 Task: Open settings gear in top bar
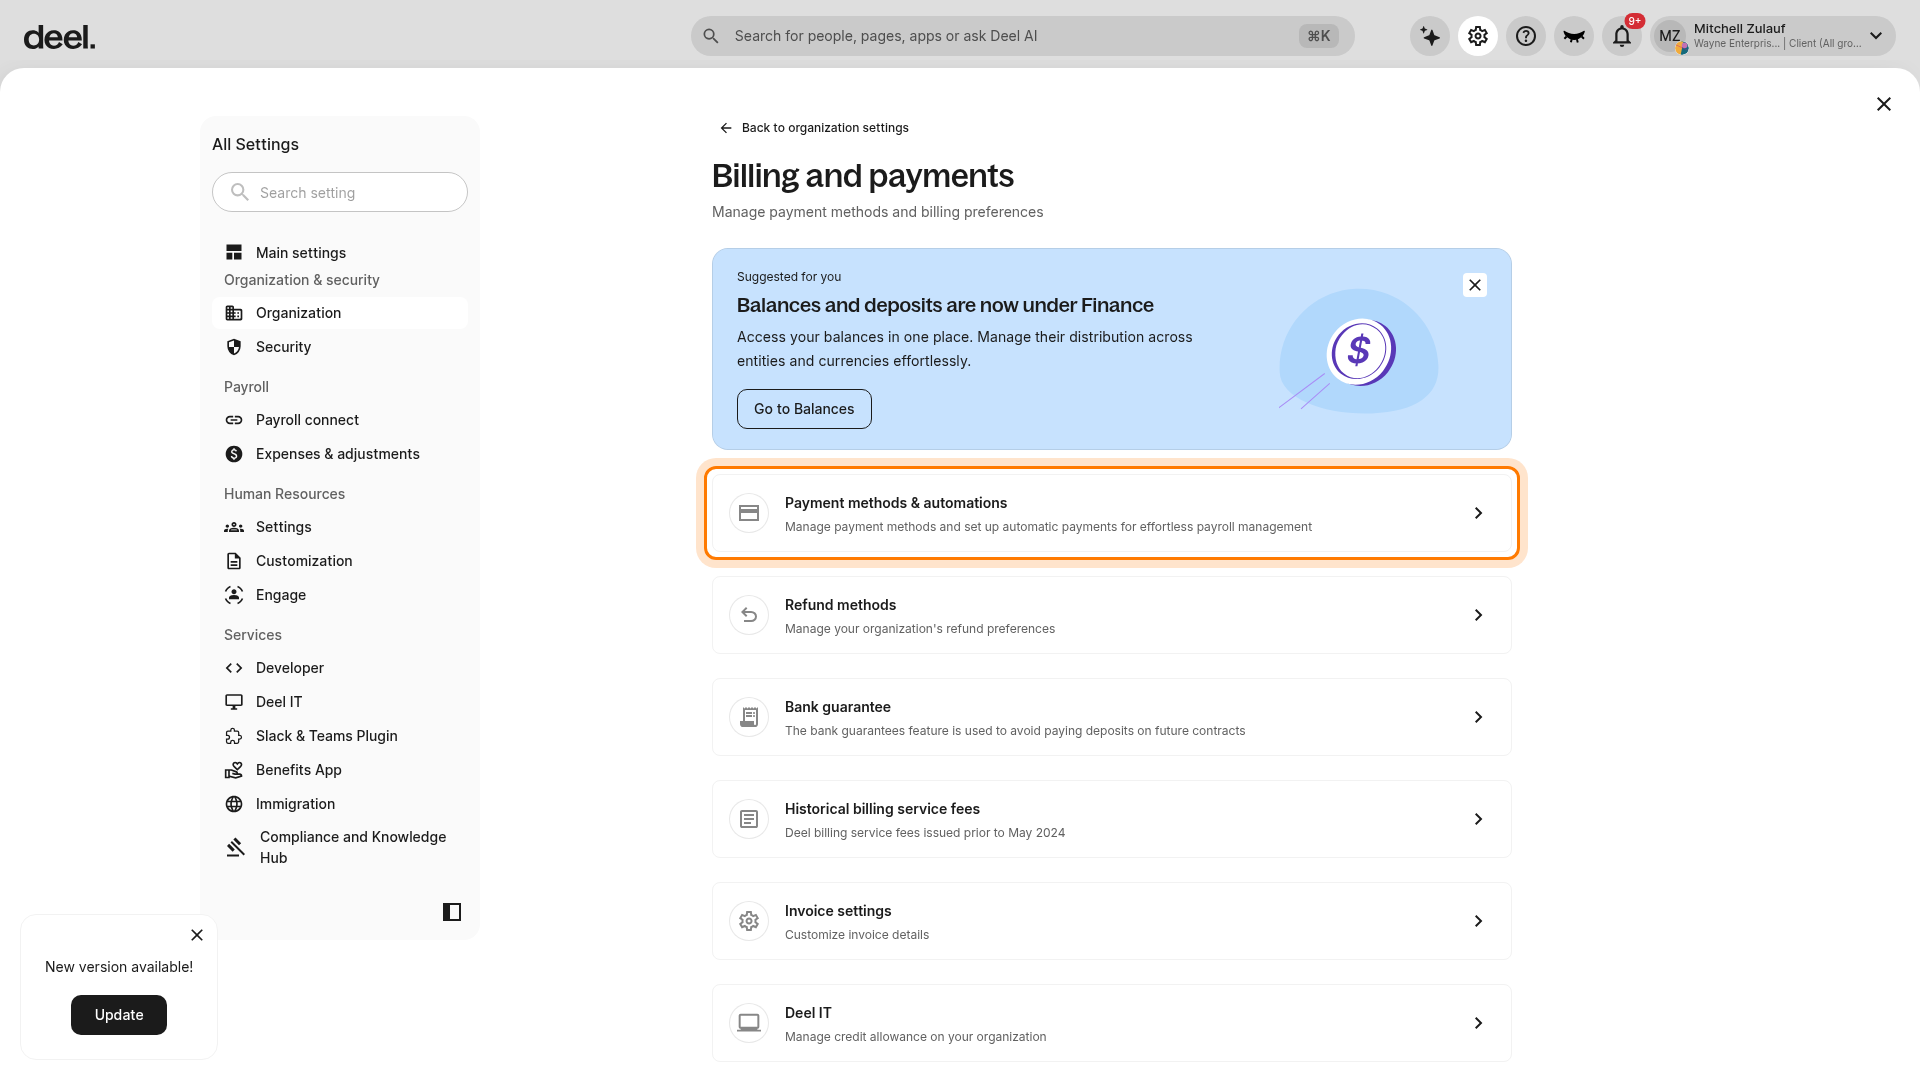[1478, 36]
